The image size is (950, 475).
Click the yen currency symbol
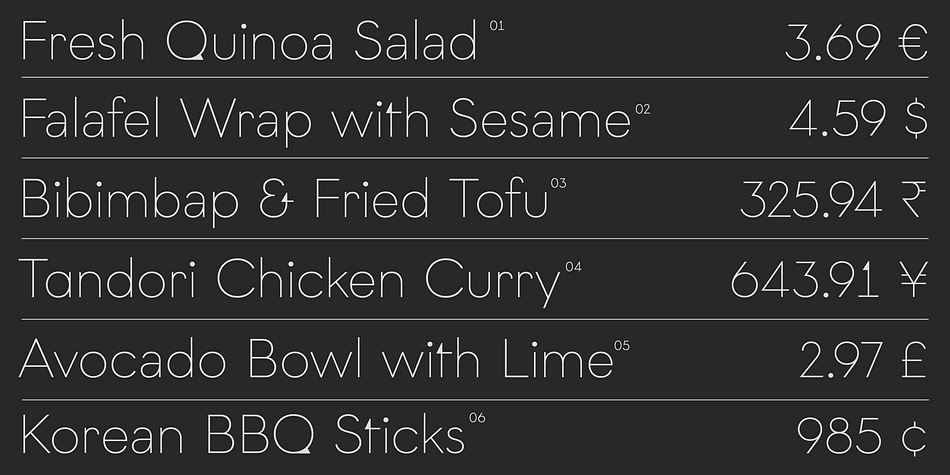click(914, 279)
